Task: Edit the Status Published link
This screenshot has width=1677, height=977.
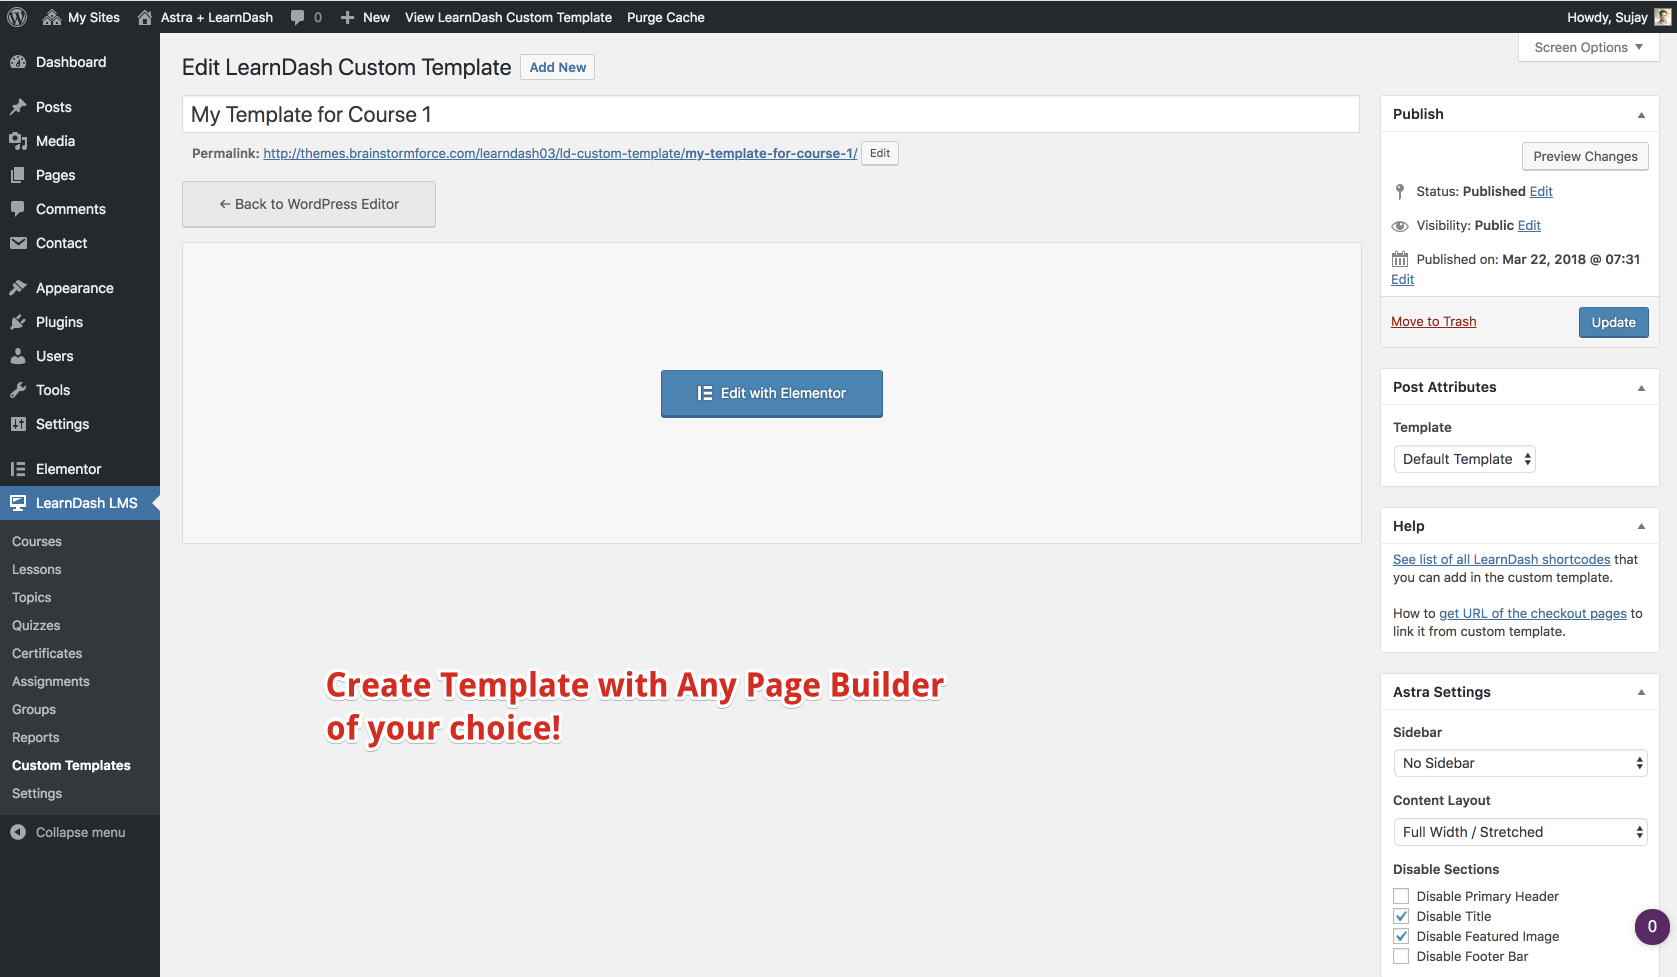Action: pos(1541,191)
